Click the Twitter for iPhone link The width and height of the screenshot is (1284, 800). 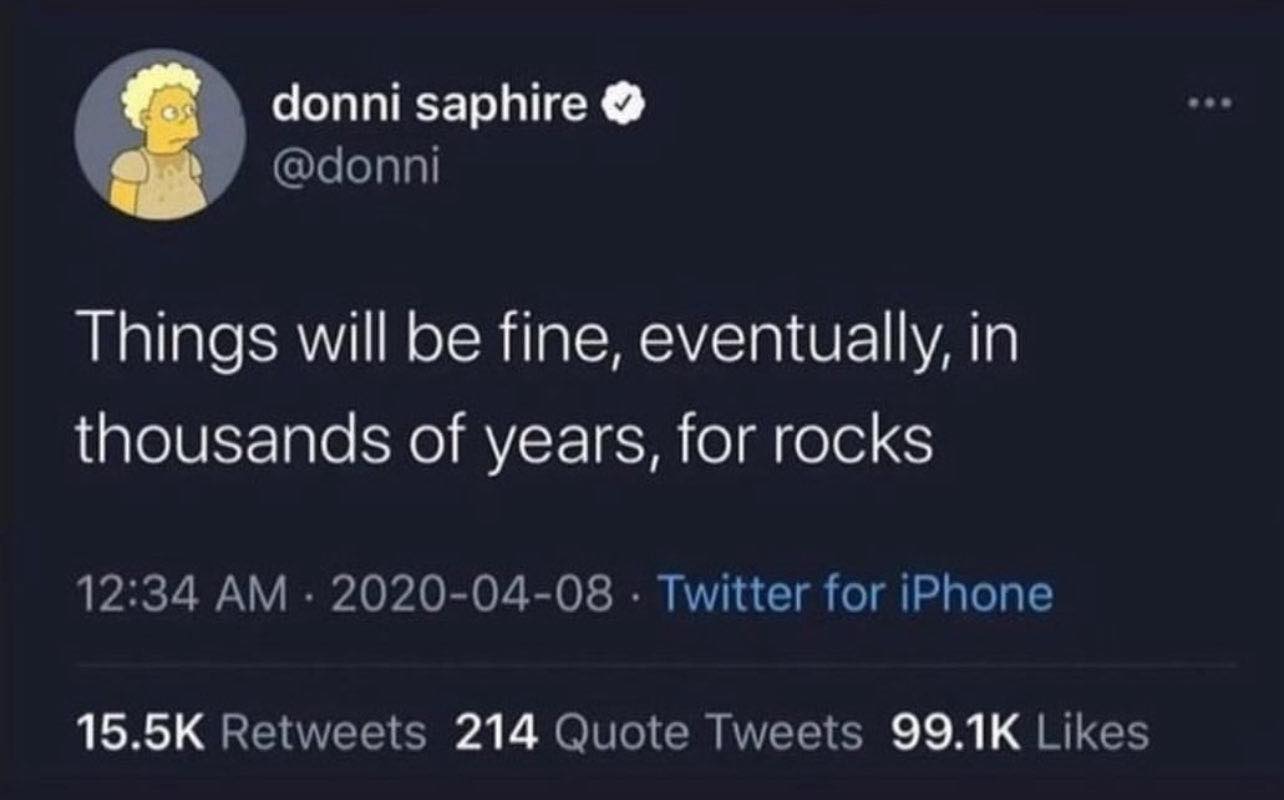click(x=860, y=592)
